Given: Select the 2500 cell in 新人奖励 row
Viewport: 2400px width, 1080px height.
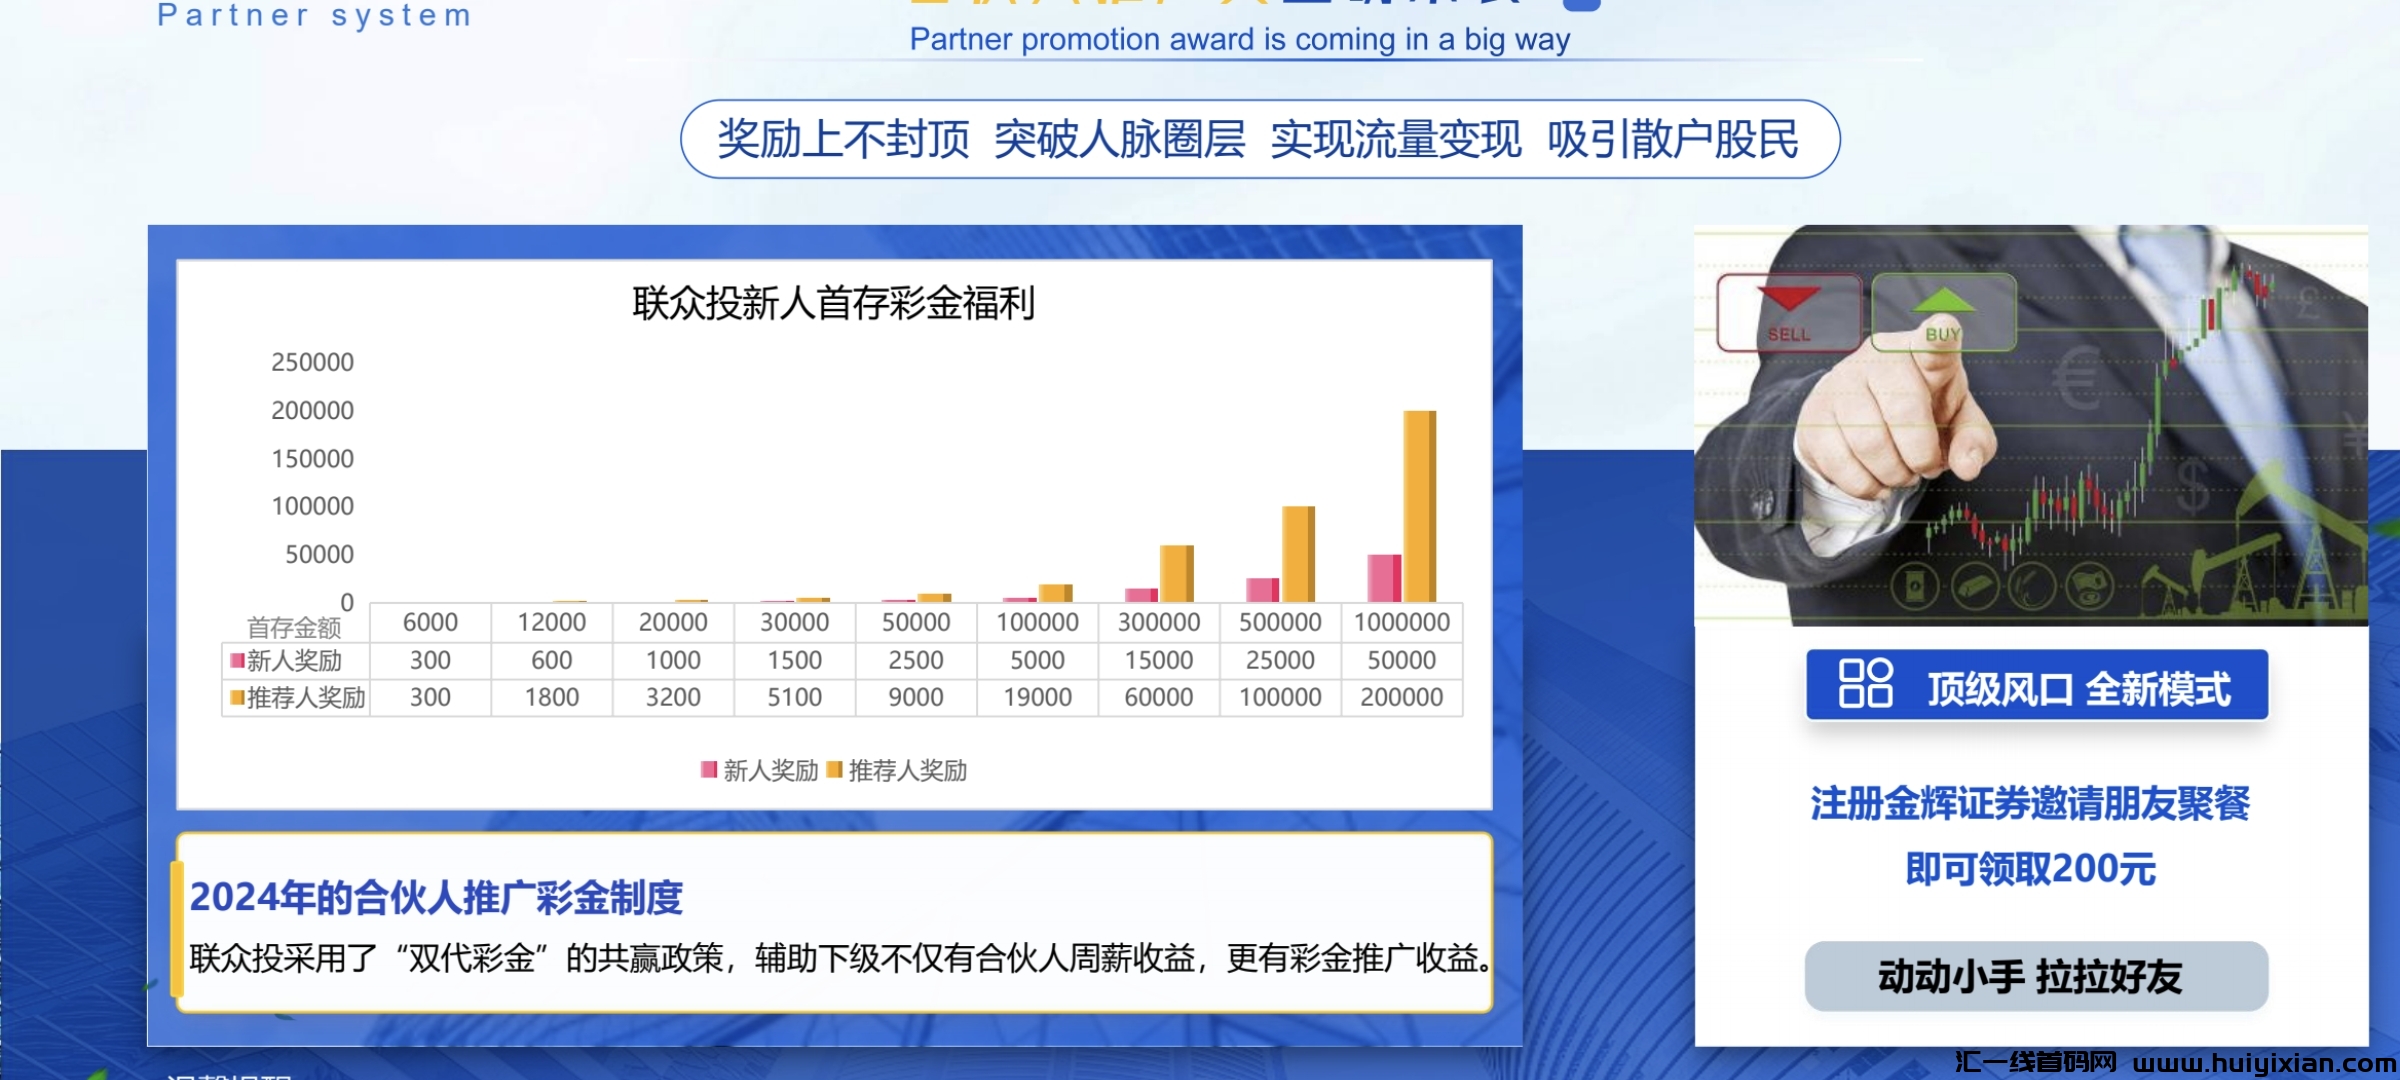Looking at the screenshot, I should click(x=916, y=660).
